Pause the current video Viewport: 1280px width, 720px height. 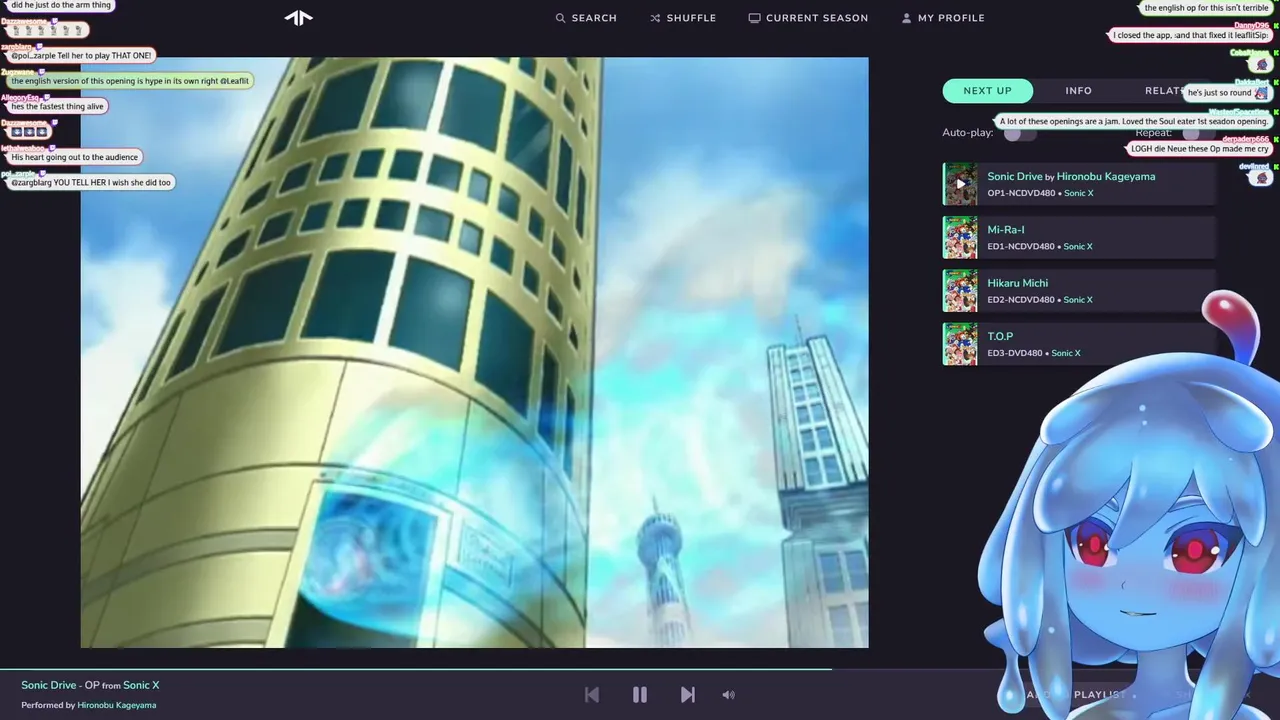640,695
